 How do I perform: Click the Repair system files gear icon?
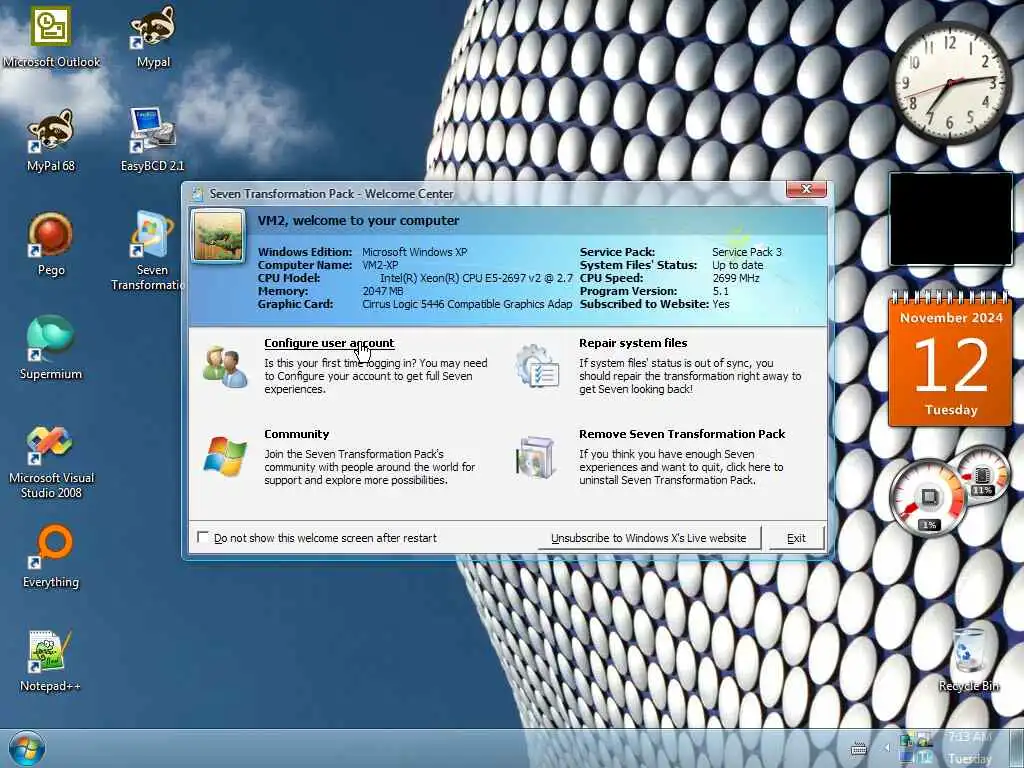coord(537,367)
